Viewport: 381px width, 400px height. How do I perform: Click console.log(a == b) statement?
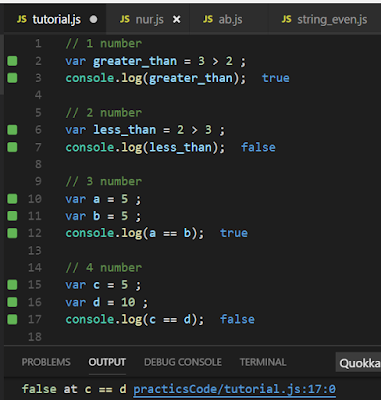tap(135, 233)
